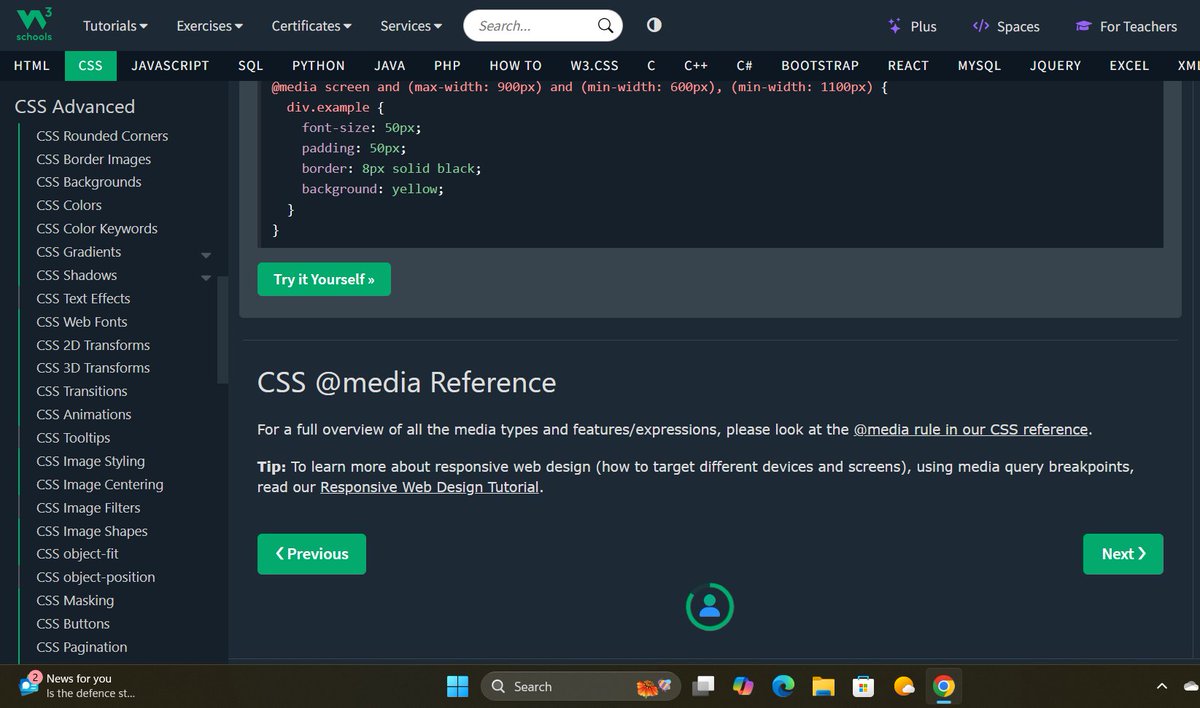Open the PHP tutorial tab
Viewport: 1200px width, 708px height.
coord(447,65)
